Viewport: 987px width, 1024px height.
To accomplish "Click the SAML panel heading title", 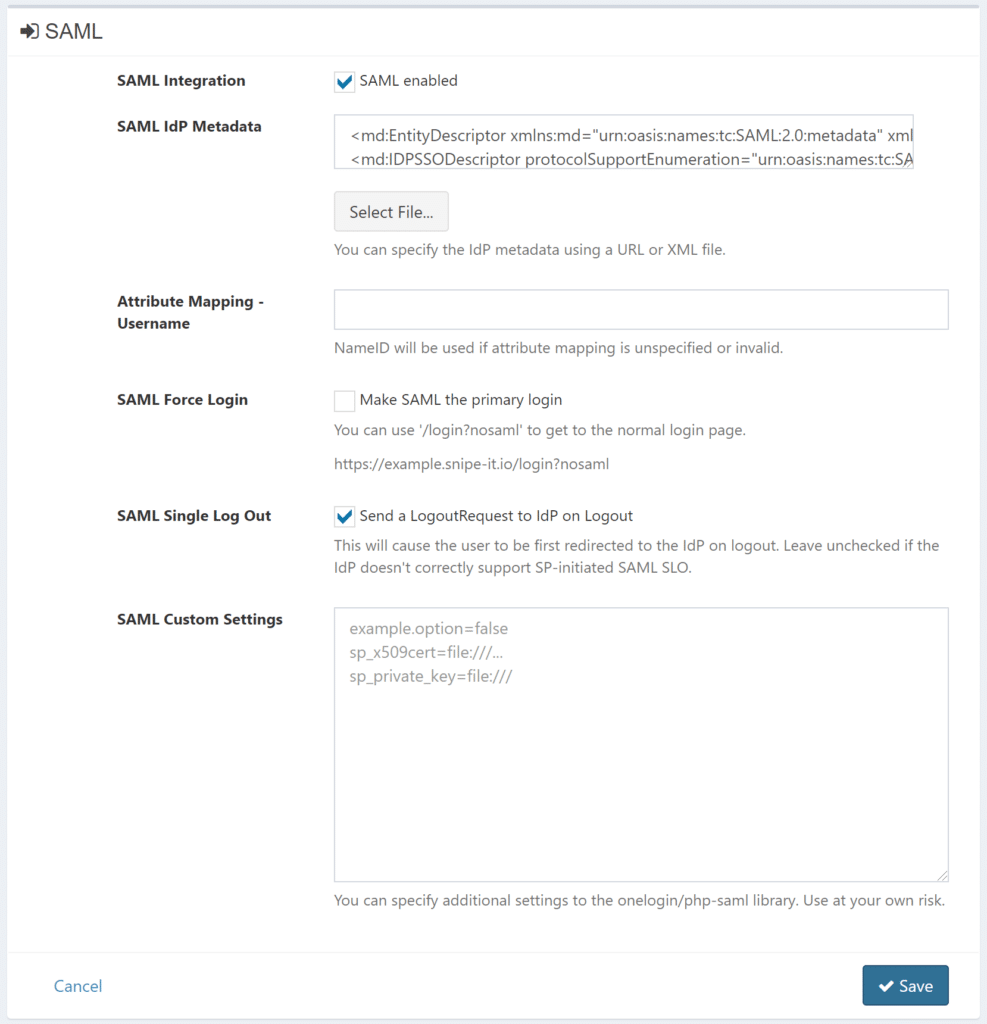I will [x=74, y=32].
